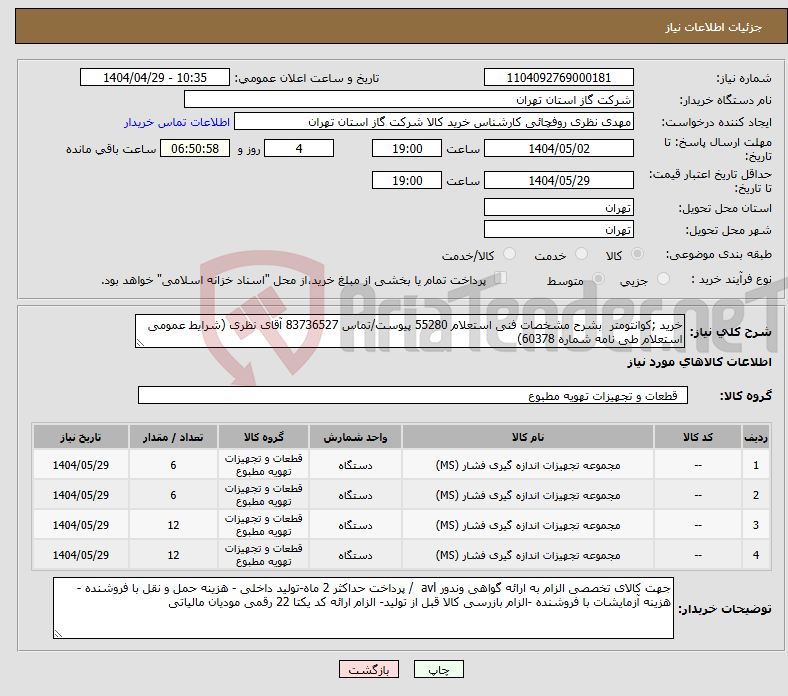The height and width of the screenshot is (696, 788).
Task: Click the buyer name field شرکت گاز استان تهران
Action: tap(409, 100)
